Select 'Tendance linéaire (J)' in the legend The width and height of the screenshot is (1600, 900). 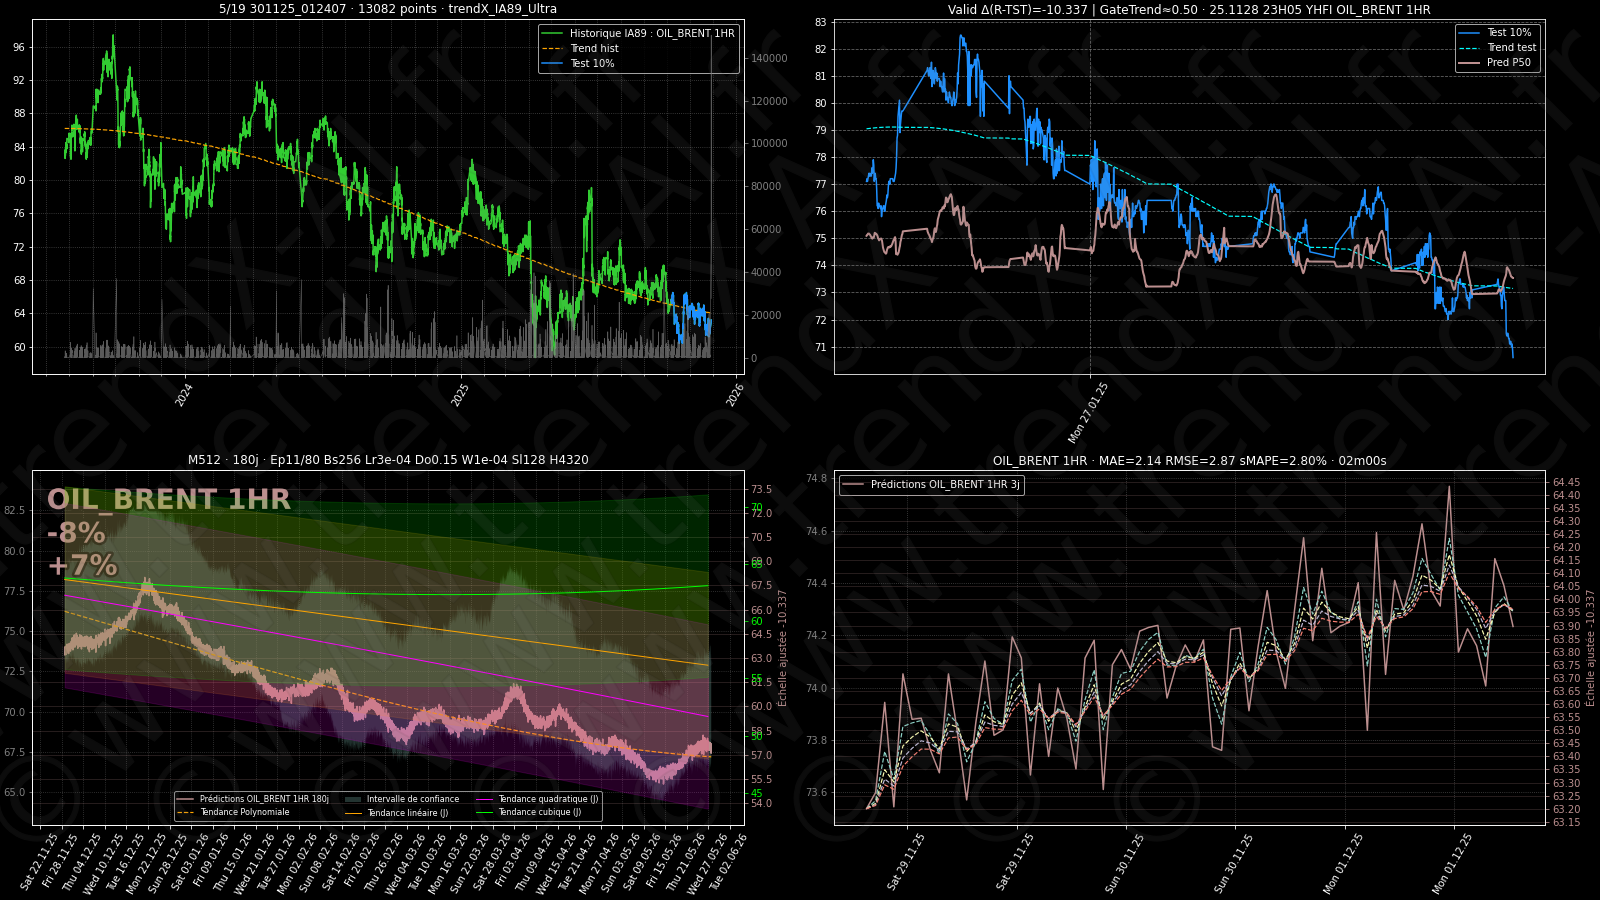coord(407,813)
